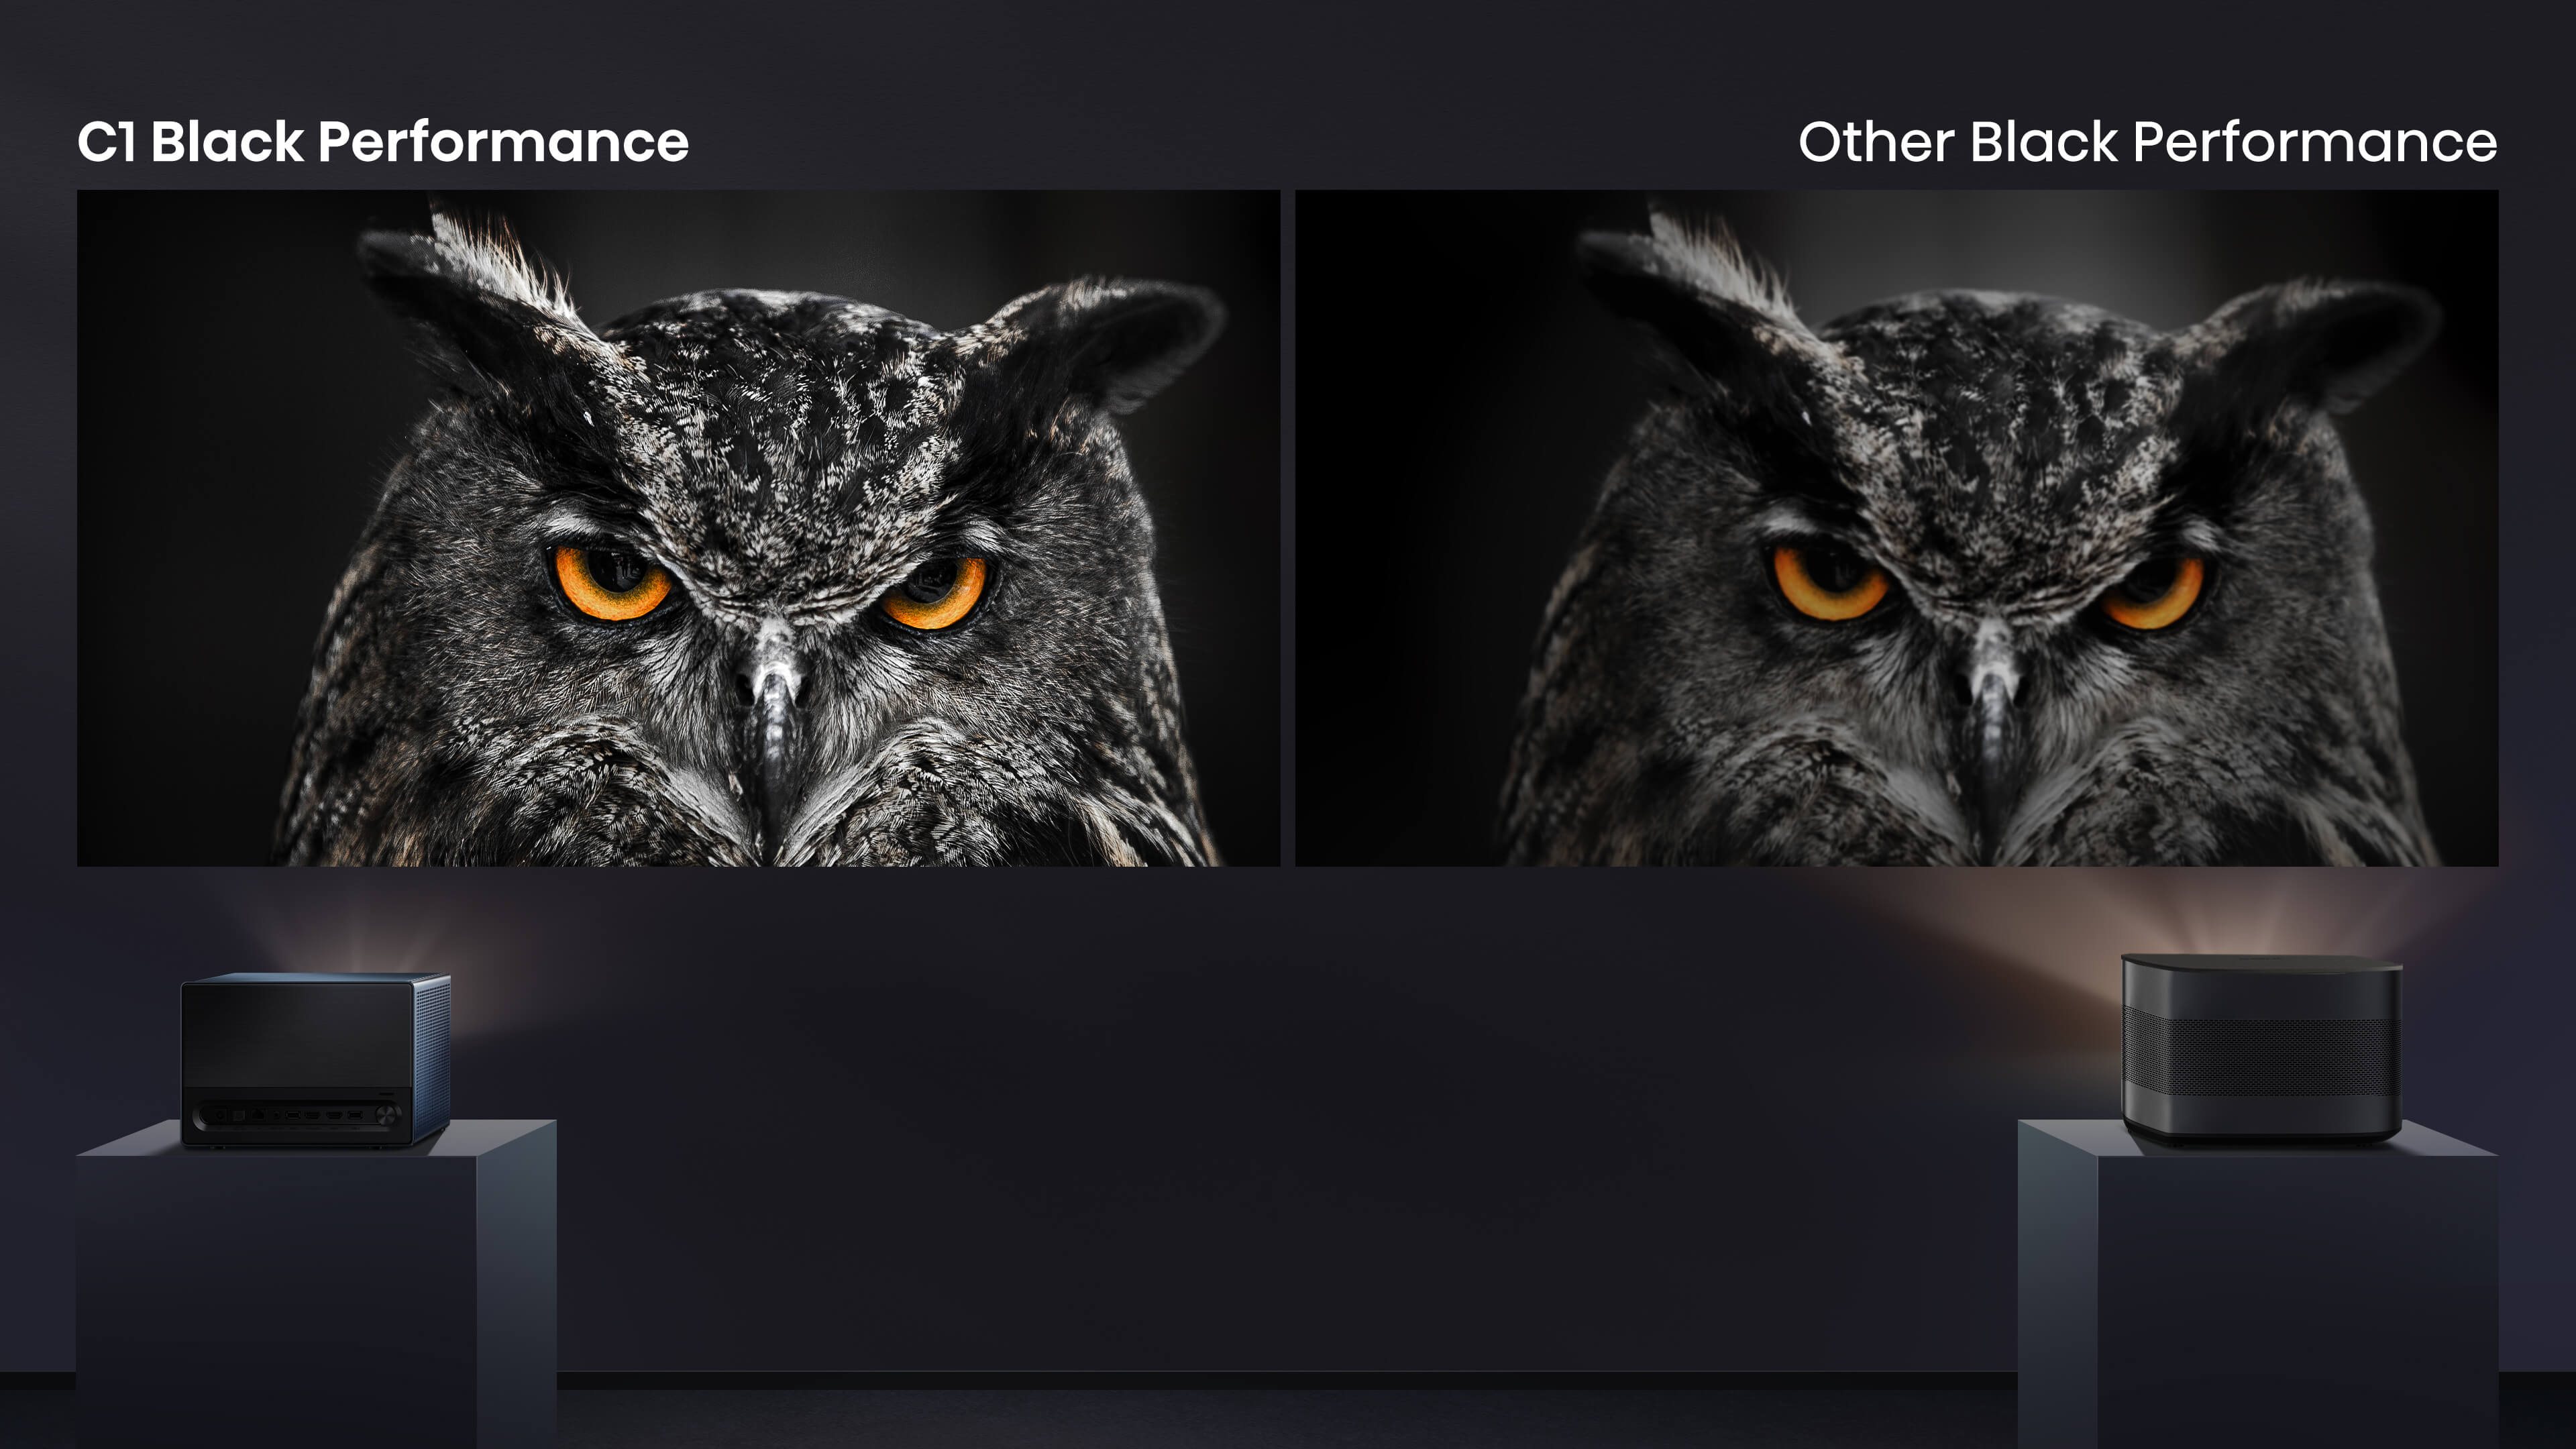Click the left display pedestal
Image resolution: width=2576 pixels, height=1449 pixels.
point(316,1284)
